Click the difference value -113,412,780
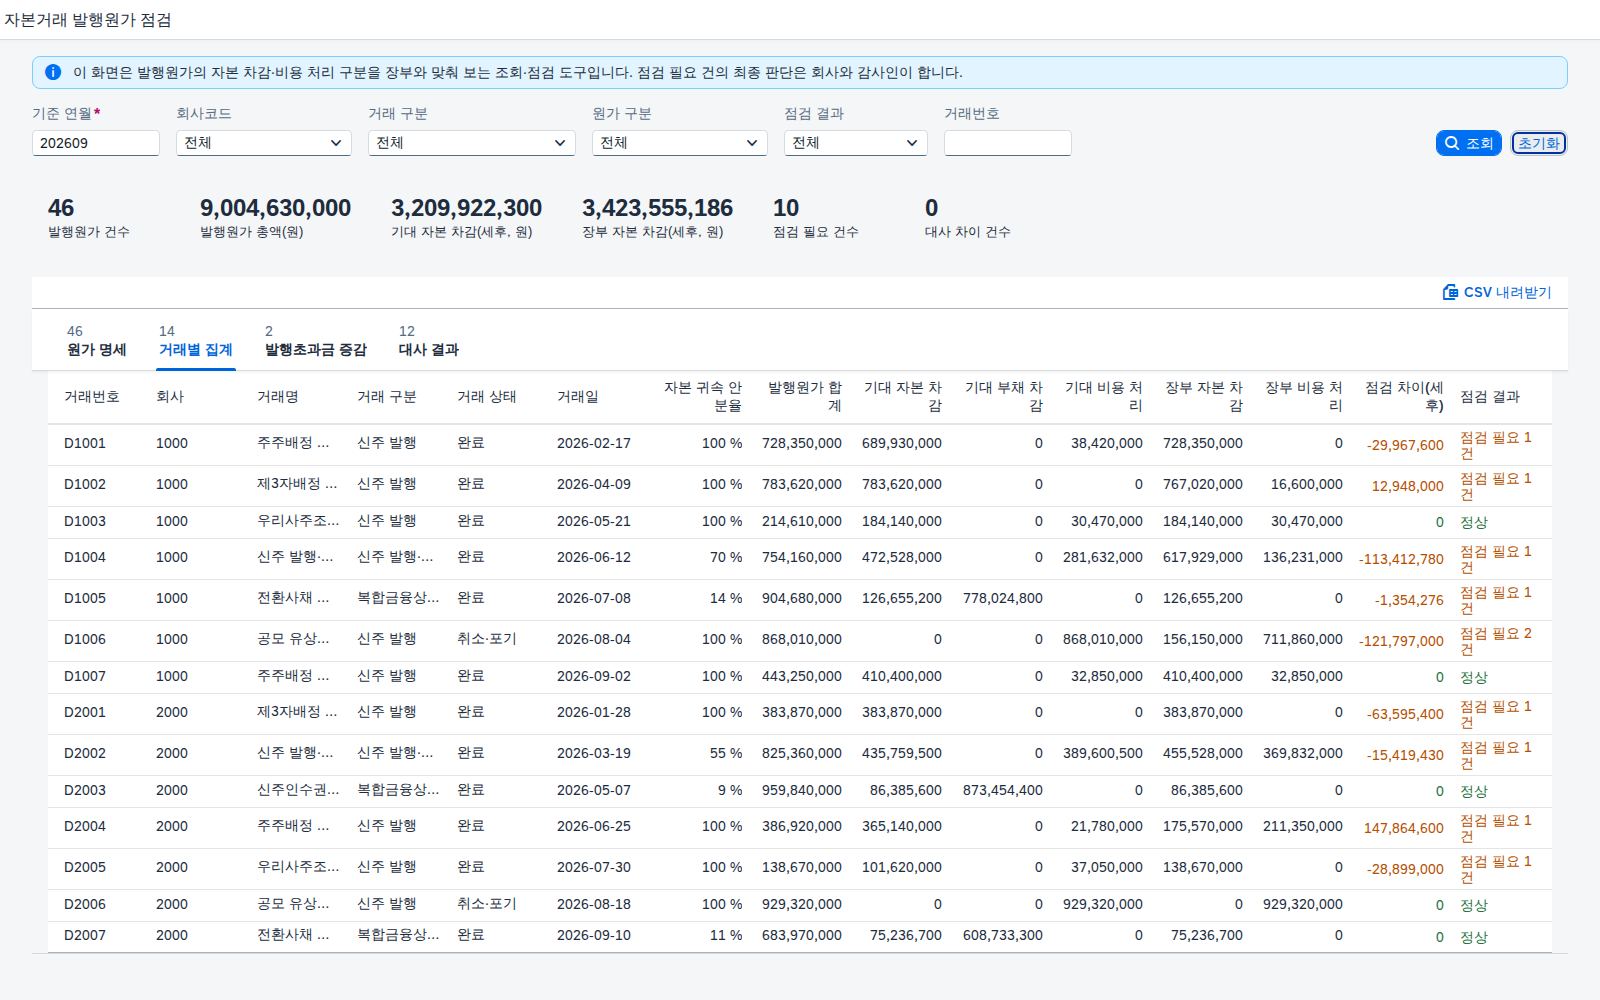This screenshot has height=1000, width=1600. click(x=1401, y=559)
